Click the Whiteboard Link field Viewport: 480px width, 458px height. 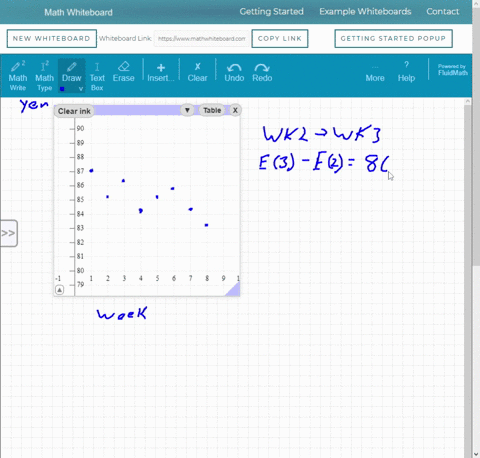pyautogui.click(x=202, y=39)
